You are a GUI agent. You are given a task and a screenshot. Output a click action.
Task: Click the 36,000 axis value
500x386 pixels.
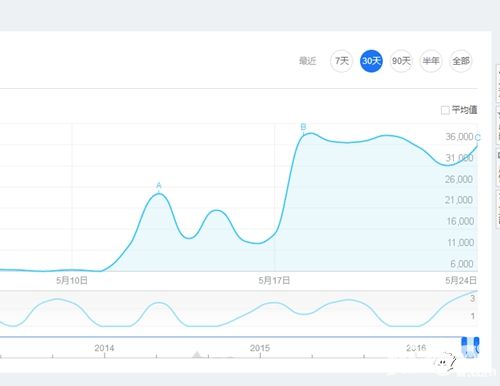tap(459, 137)
